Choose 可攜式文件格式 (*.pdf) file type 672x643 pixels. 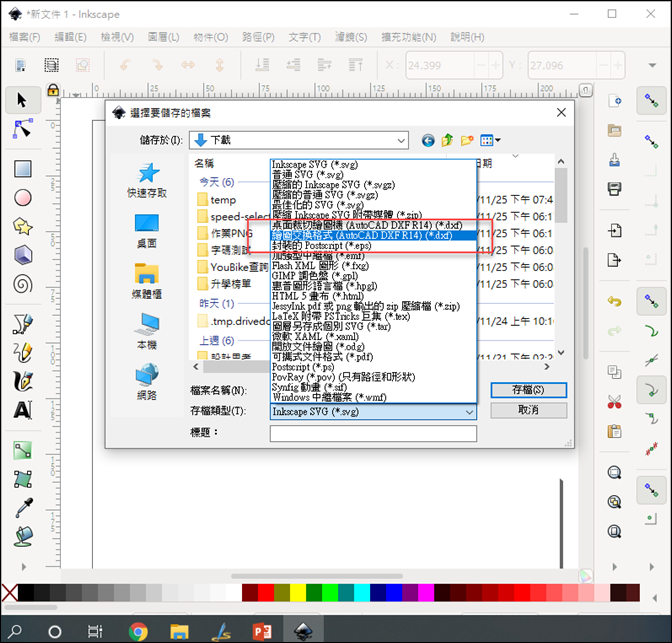(373, 357)
